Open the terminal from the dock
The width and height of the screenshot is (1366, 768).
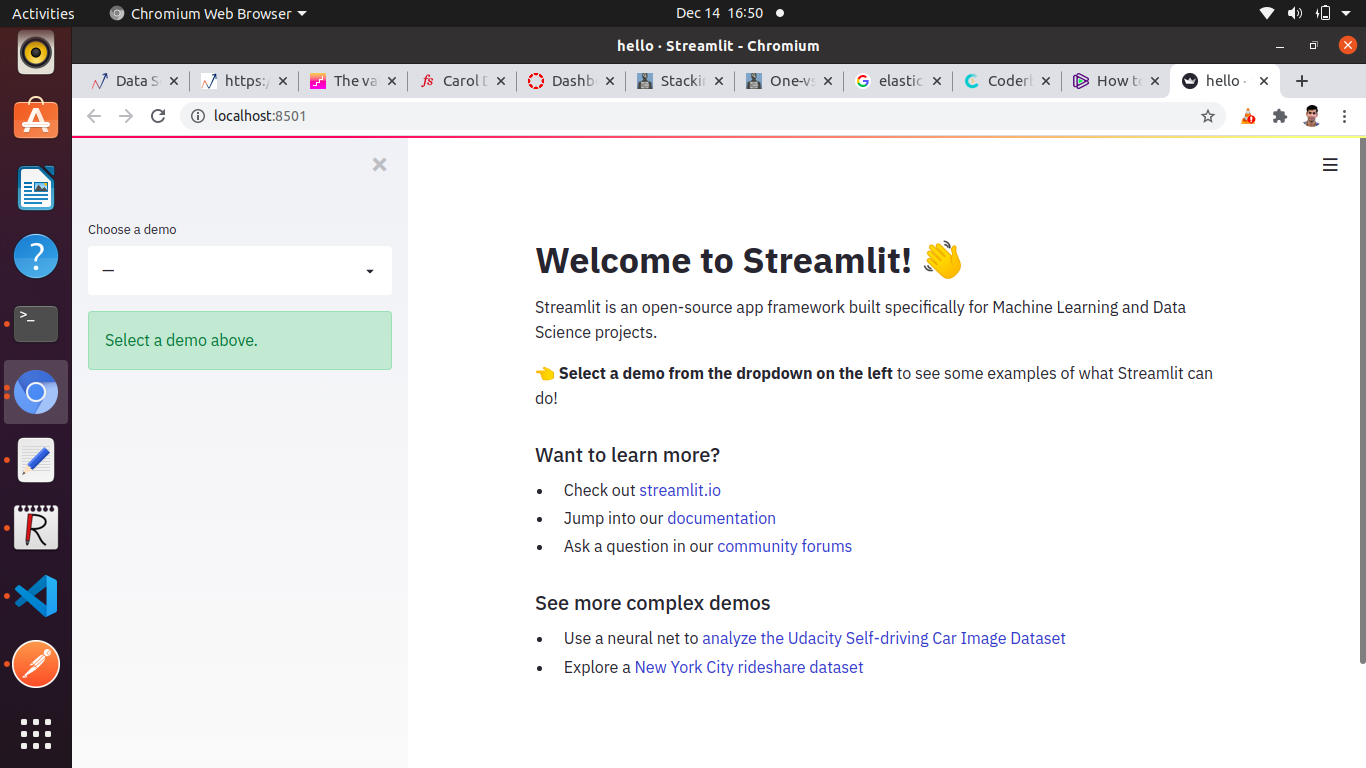[35, 323]
